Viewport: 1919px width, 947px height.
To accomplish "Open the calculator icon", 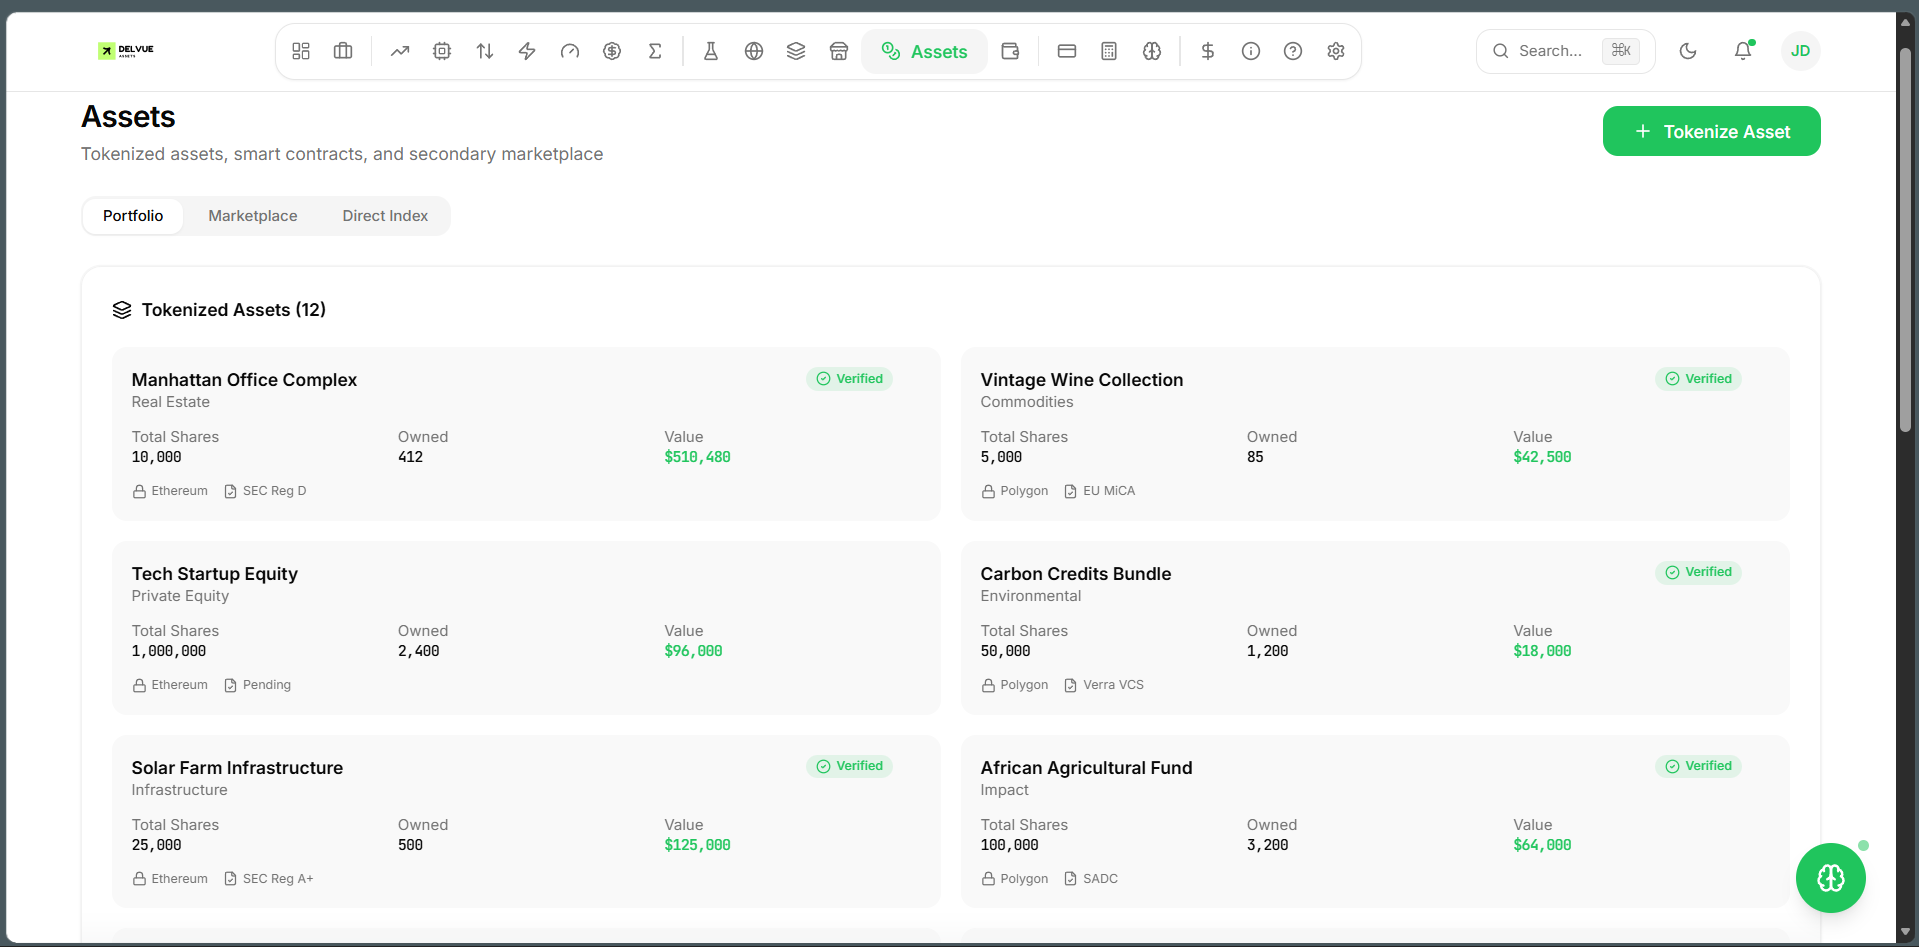I will click(x=1109, y=51).
